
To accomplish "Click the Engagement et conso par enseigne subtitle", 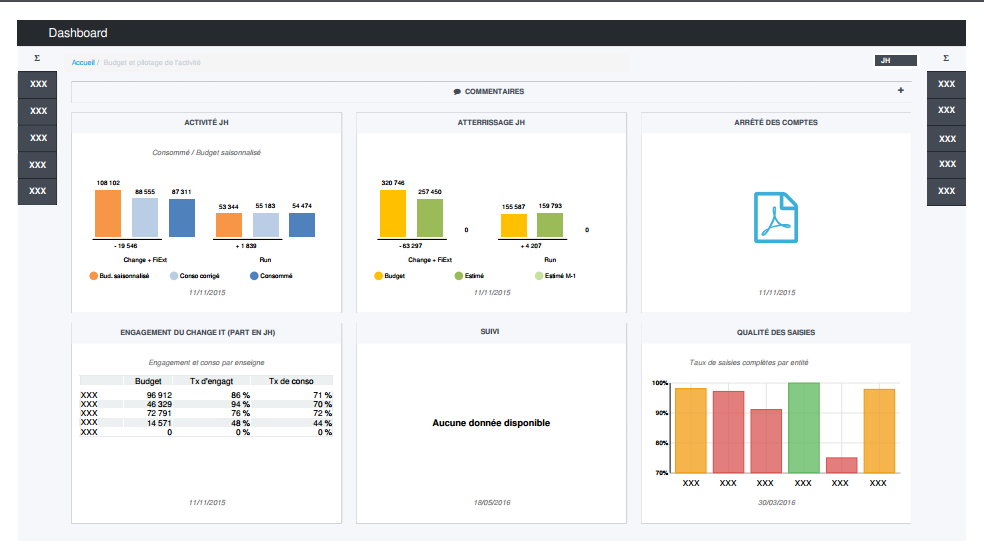I will coord(206,363).
